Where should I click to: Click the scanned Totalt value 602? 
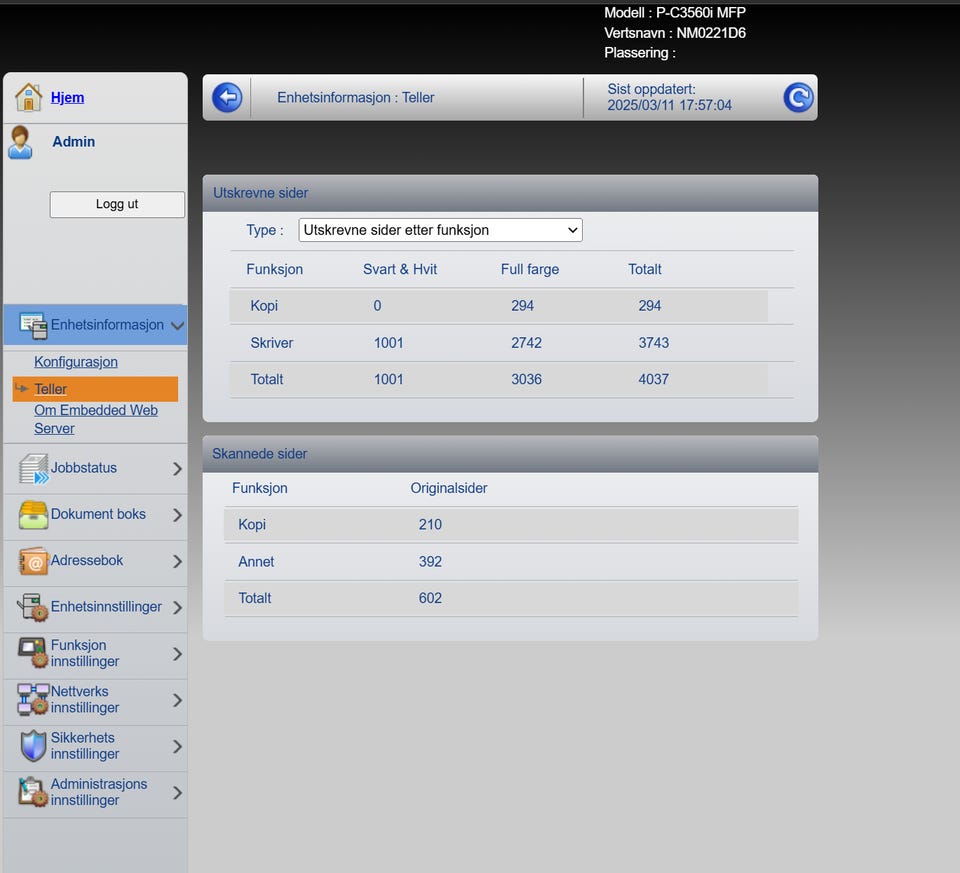pyautogui.click(x=430, y=598)
